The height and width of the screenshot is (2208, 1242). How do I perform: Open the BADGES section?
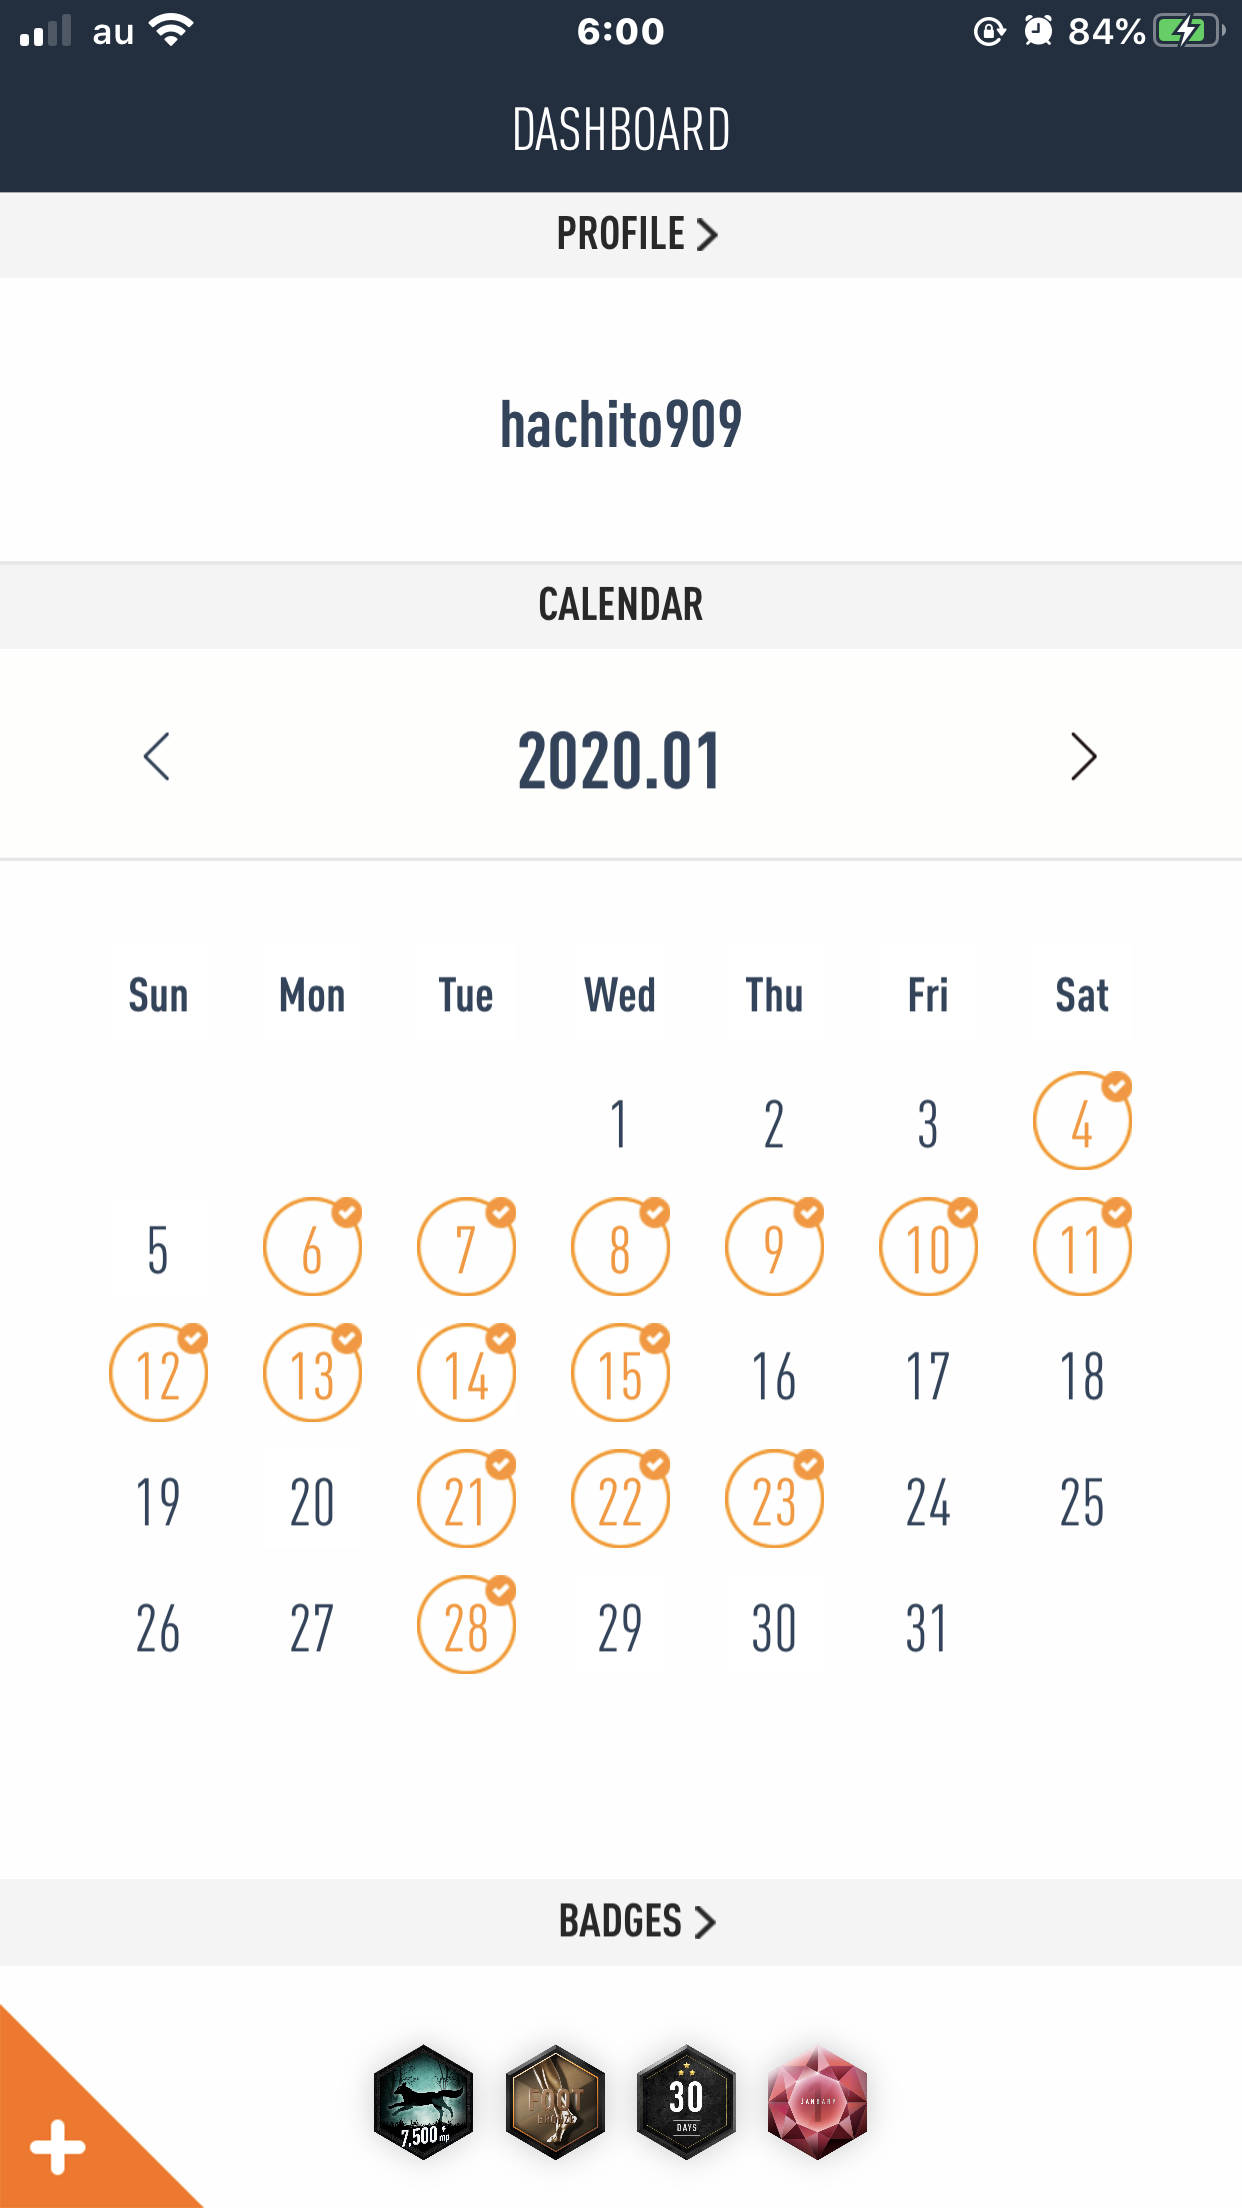pyautogui.click(x=636, y=1921)
